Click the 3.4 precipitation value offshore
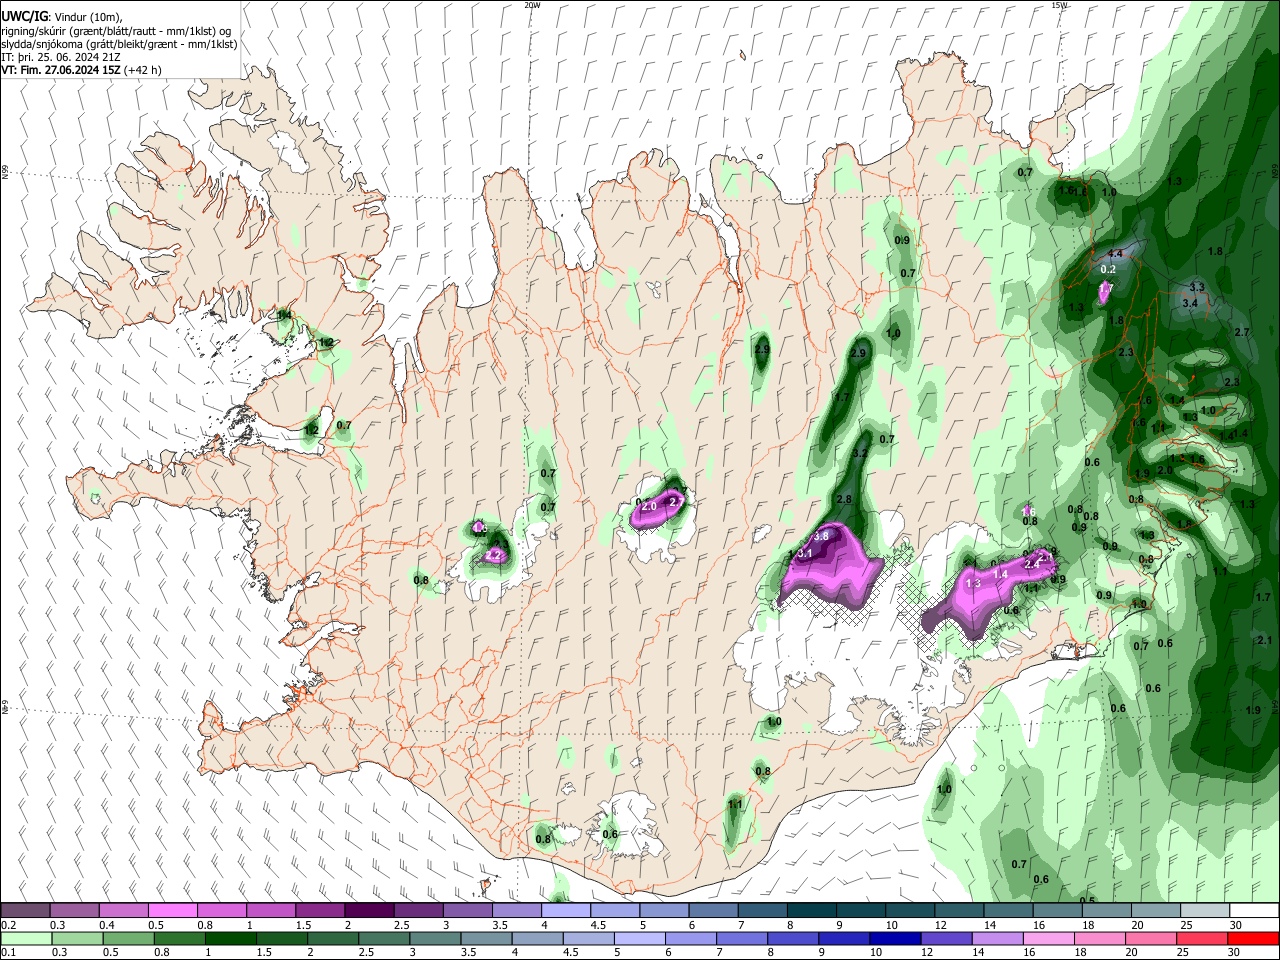Image resolution: width=1280 pixels, height=960 pixels. click(x=1190, y=303)
